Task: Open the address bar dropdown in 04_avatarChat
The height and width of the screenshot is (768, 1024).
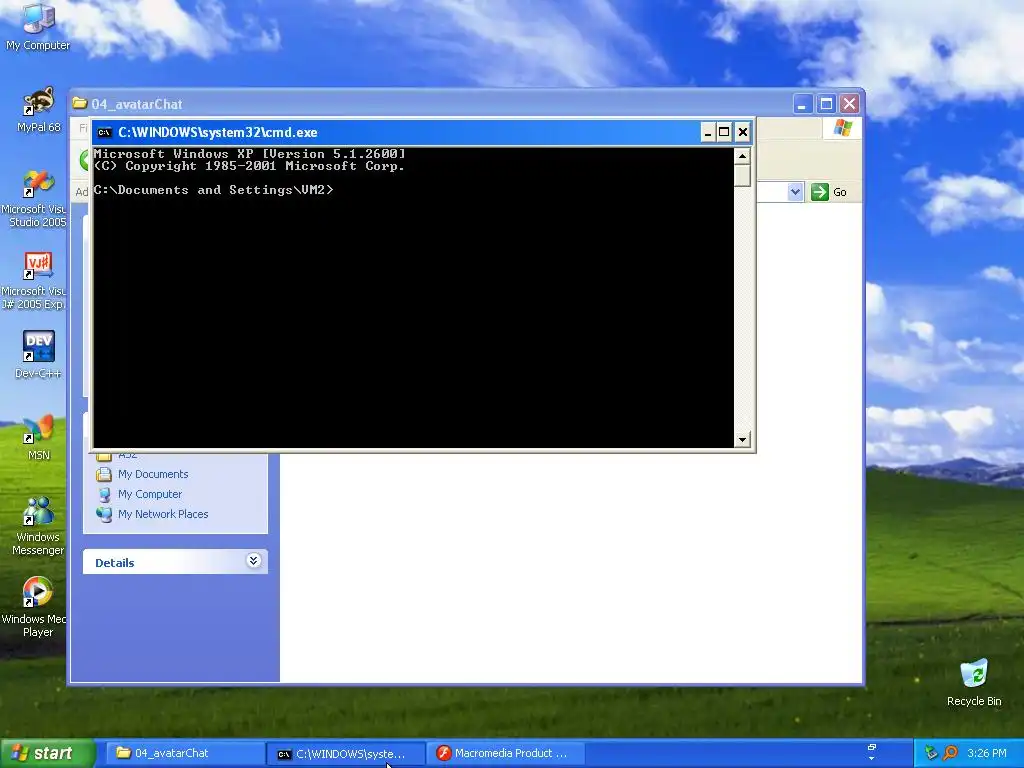Action: (x=795, y=192)
